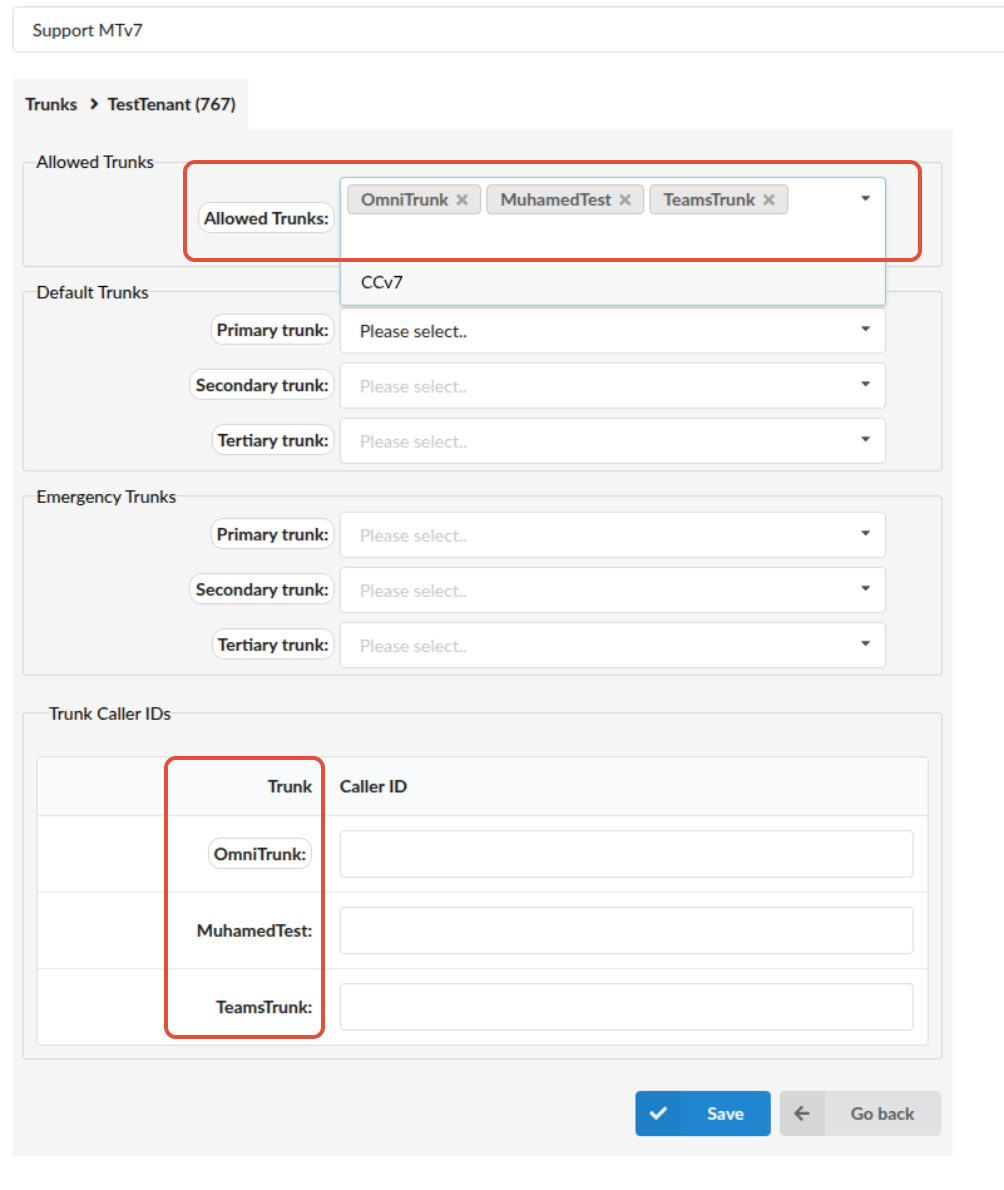
Task: Click the OmniTrunk tag label
Action: click(x=404, y=200)
